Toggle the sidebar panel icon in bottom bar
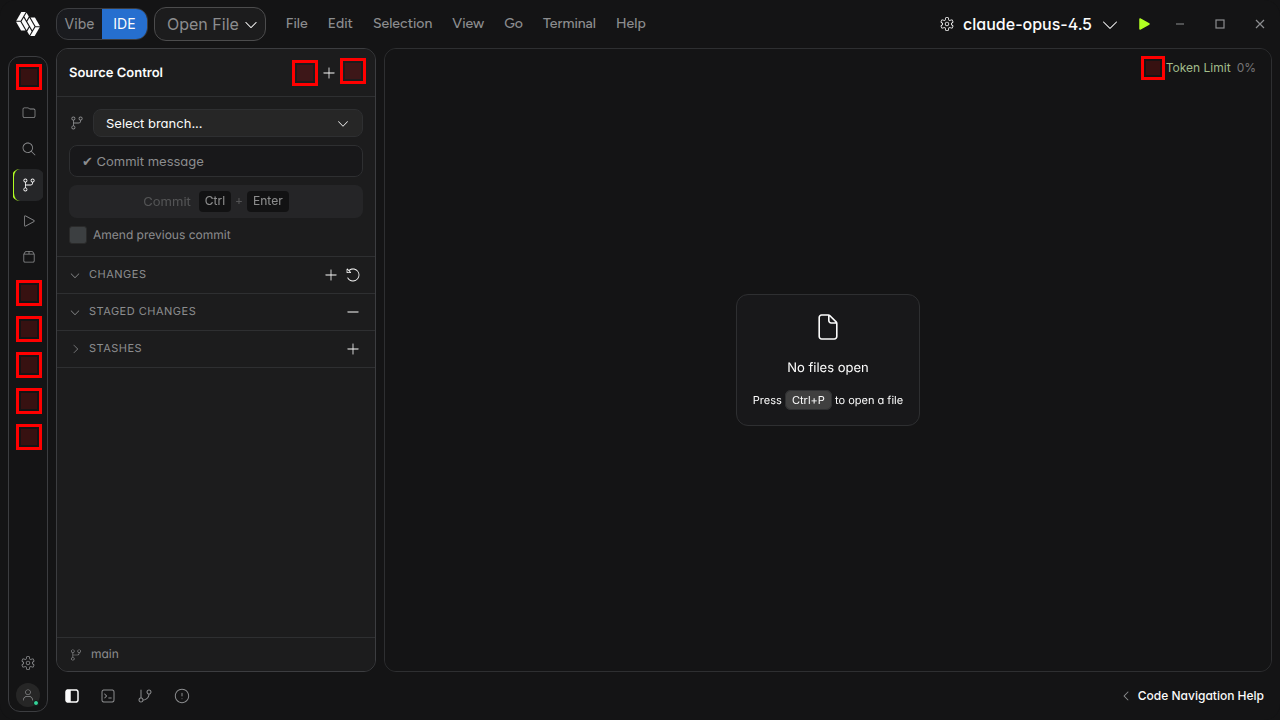The width and height of the screenshot is (1280, 720). tap(72, 696)
